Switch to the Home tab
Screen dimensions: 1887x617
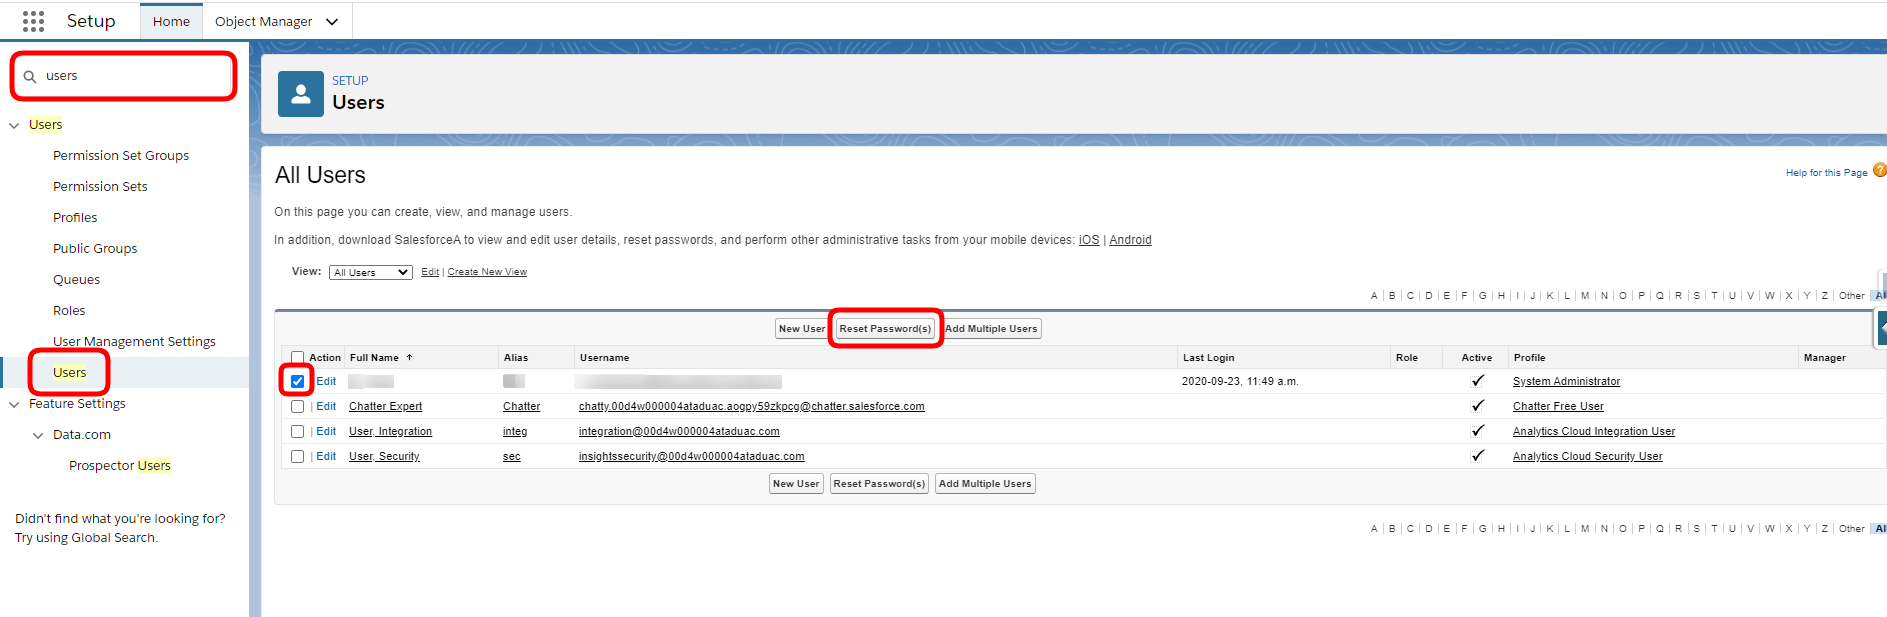pos(171,22)
